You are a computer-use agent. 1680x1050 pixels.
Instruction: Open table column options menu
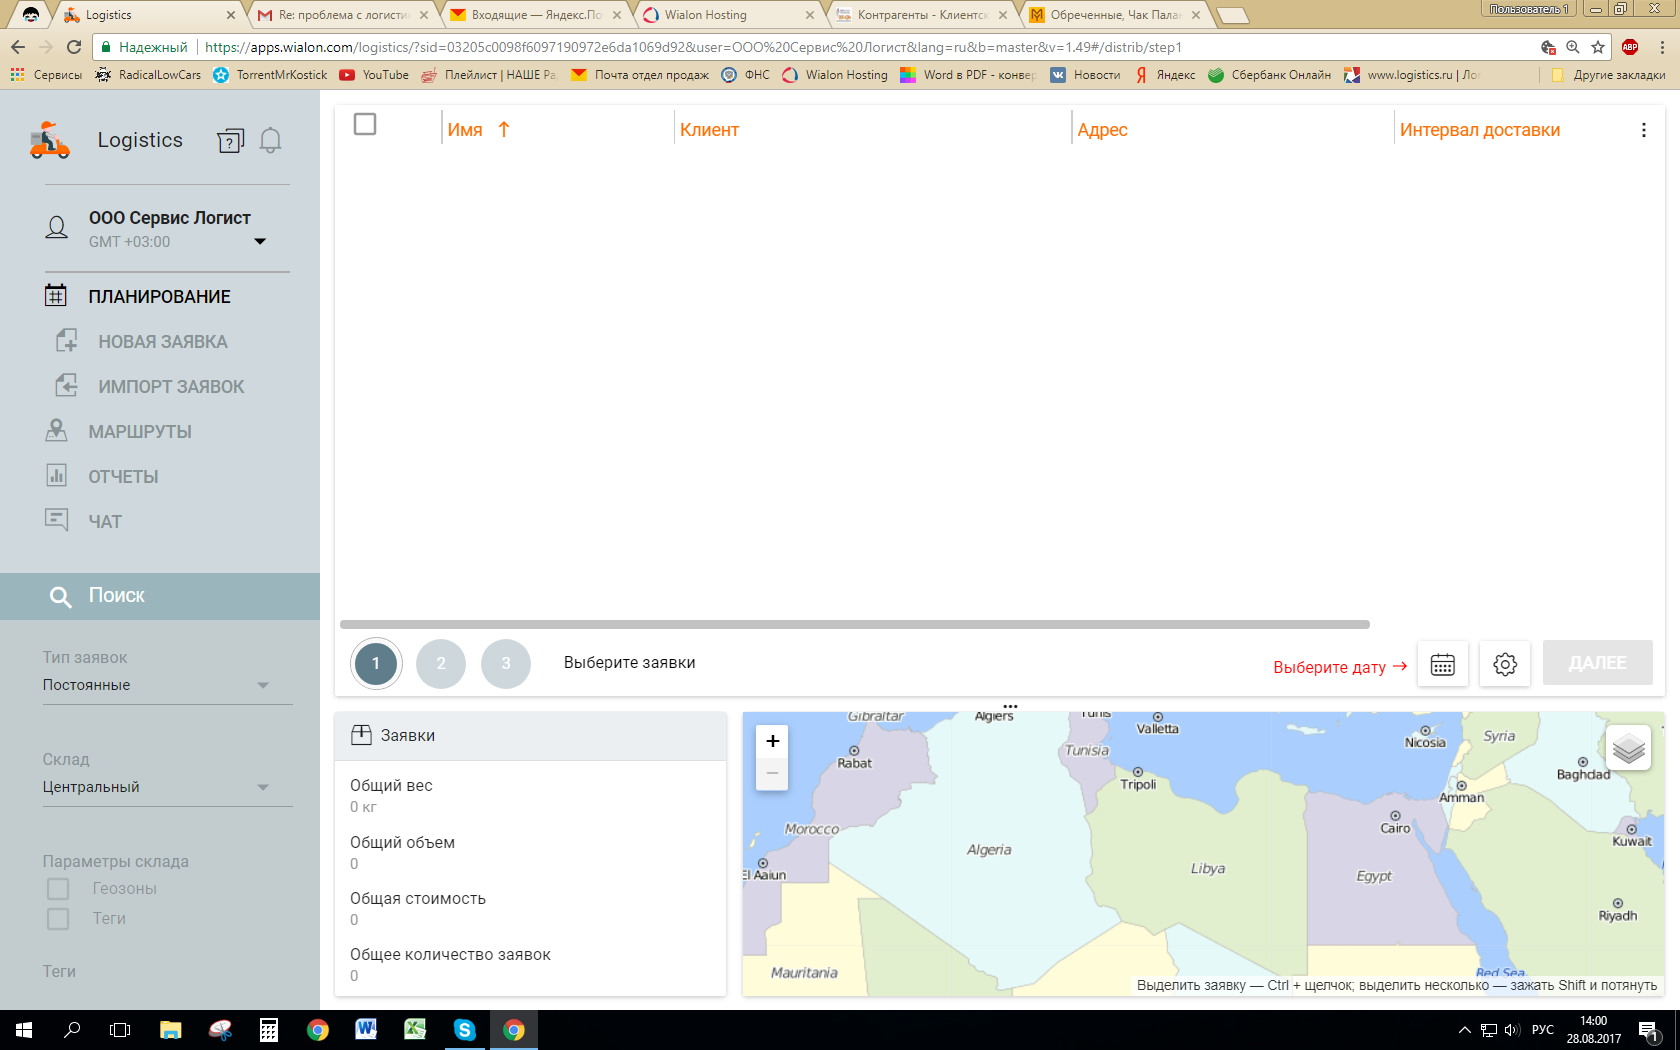[1643, 130]
